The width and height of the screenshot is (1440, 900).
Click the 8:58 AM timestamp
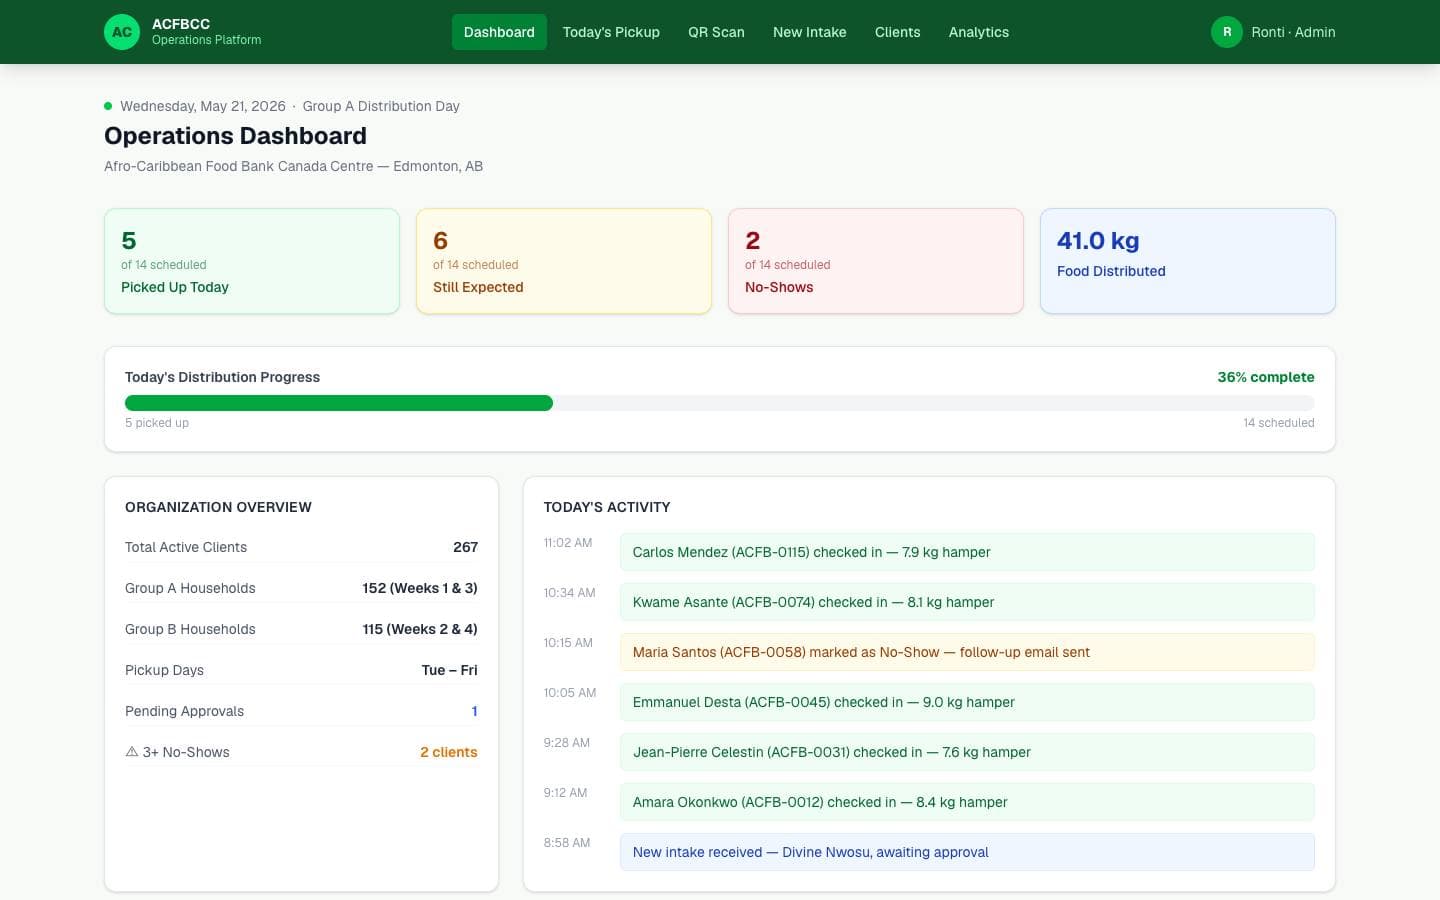pyautogui.click(x=567, y=843)
